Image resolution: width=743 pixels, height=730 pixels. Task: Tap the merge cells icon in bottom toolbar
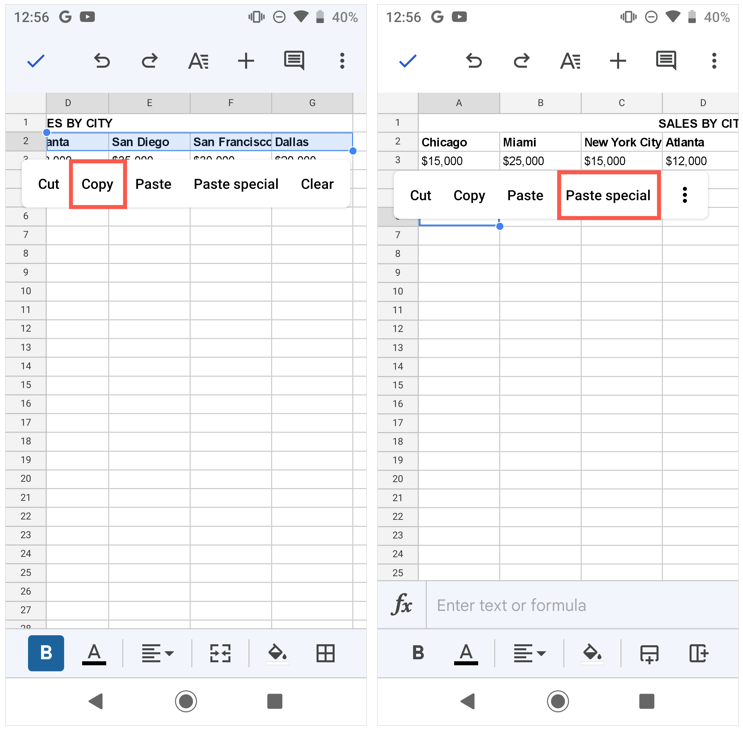tap(220, 653)
